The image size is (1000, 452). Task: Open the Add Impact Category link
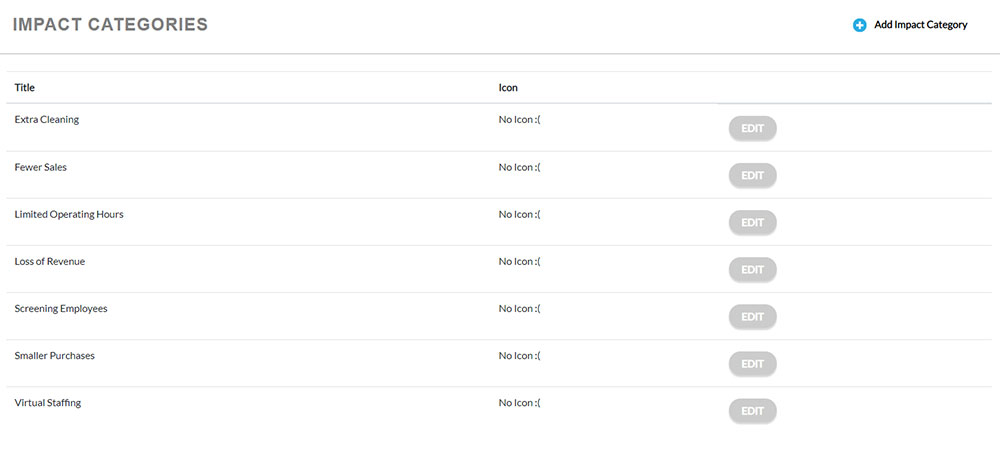[920, 25]
